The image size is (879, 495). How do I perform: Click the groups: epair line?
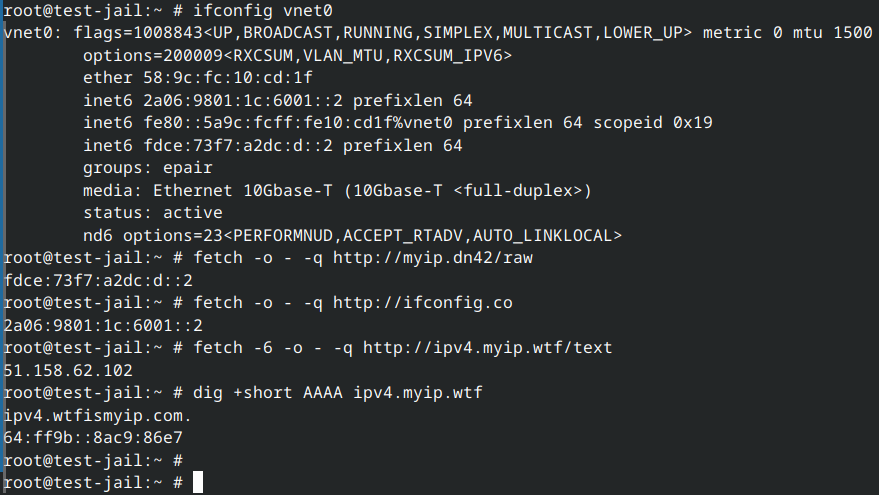pos(147,168)
